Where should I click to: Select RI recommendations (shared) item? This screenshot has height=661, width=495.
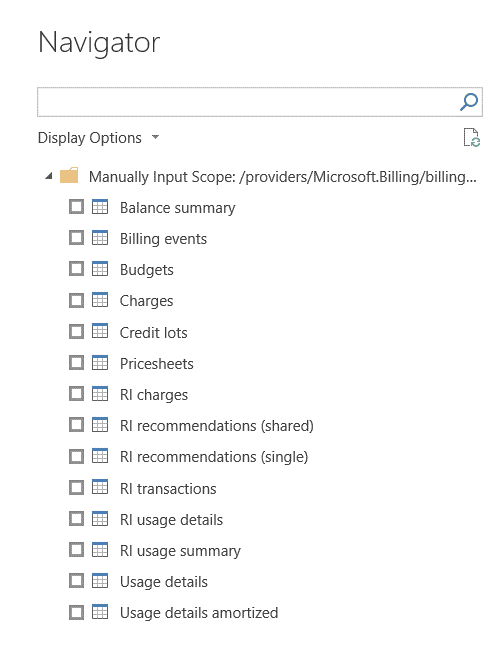(x=217, y=426)
